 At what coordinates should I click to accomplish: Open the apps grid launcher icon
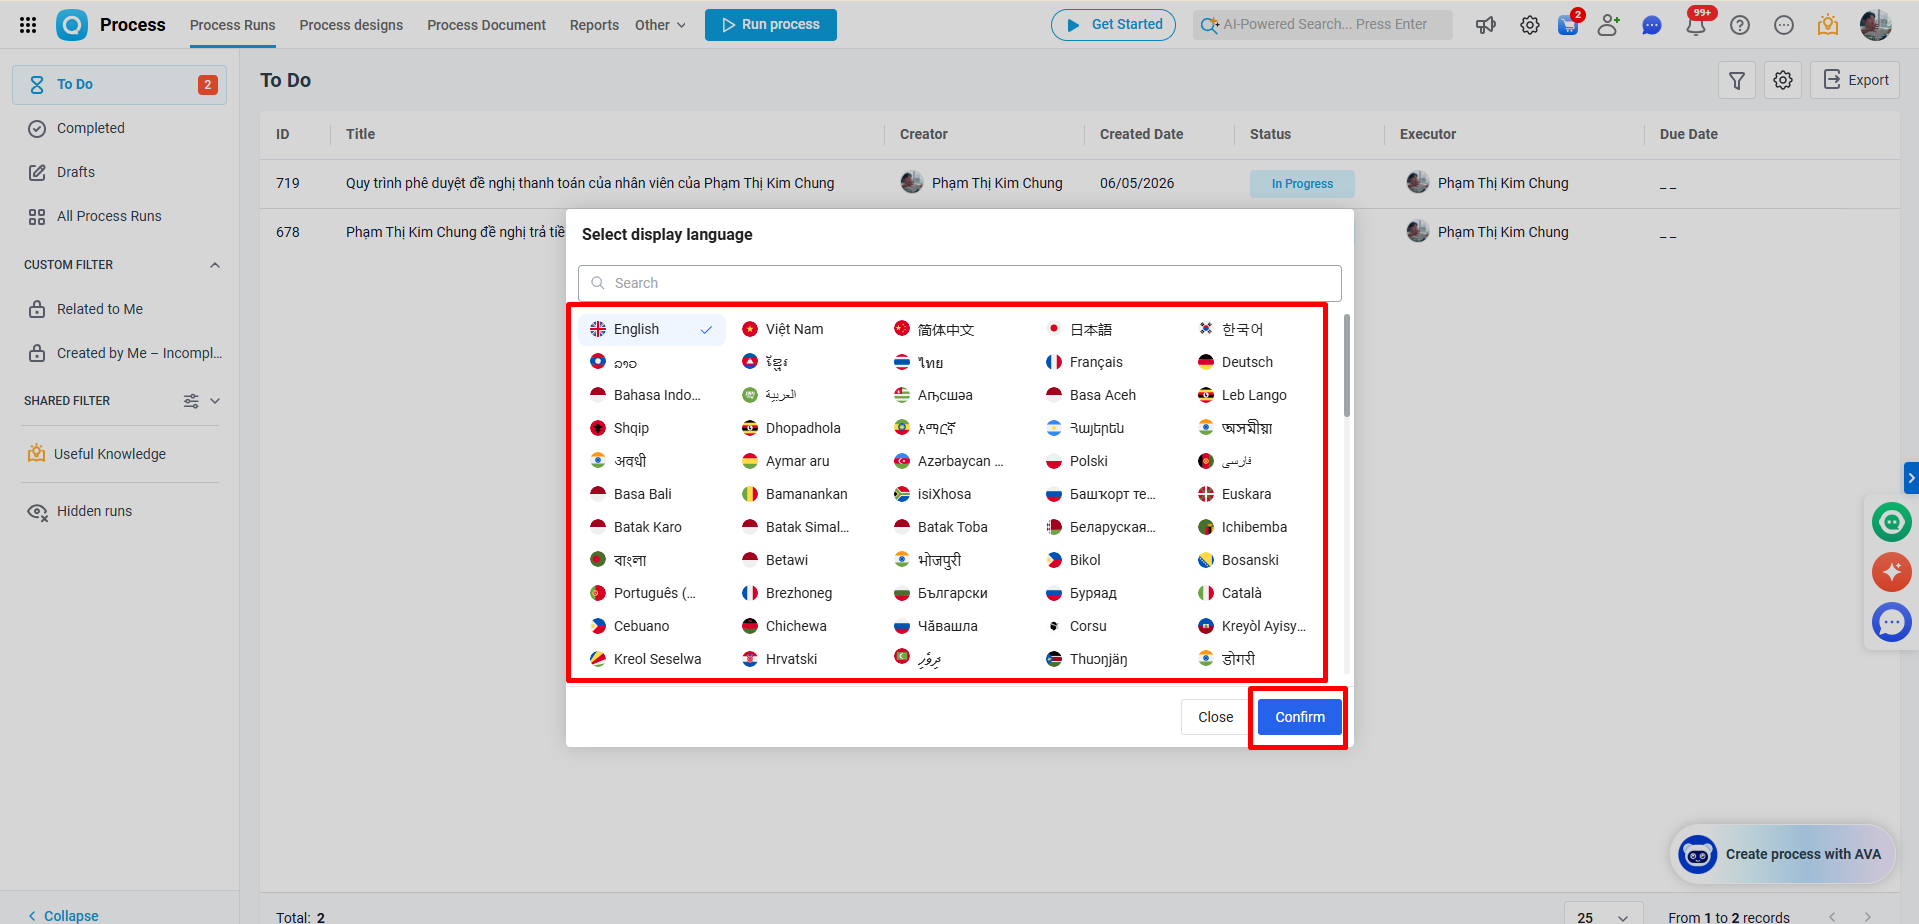pos(28,25)
